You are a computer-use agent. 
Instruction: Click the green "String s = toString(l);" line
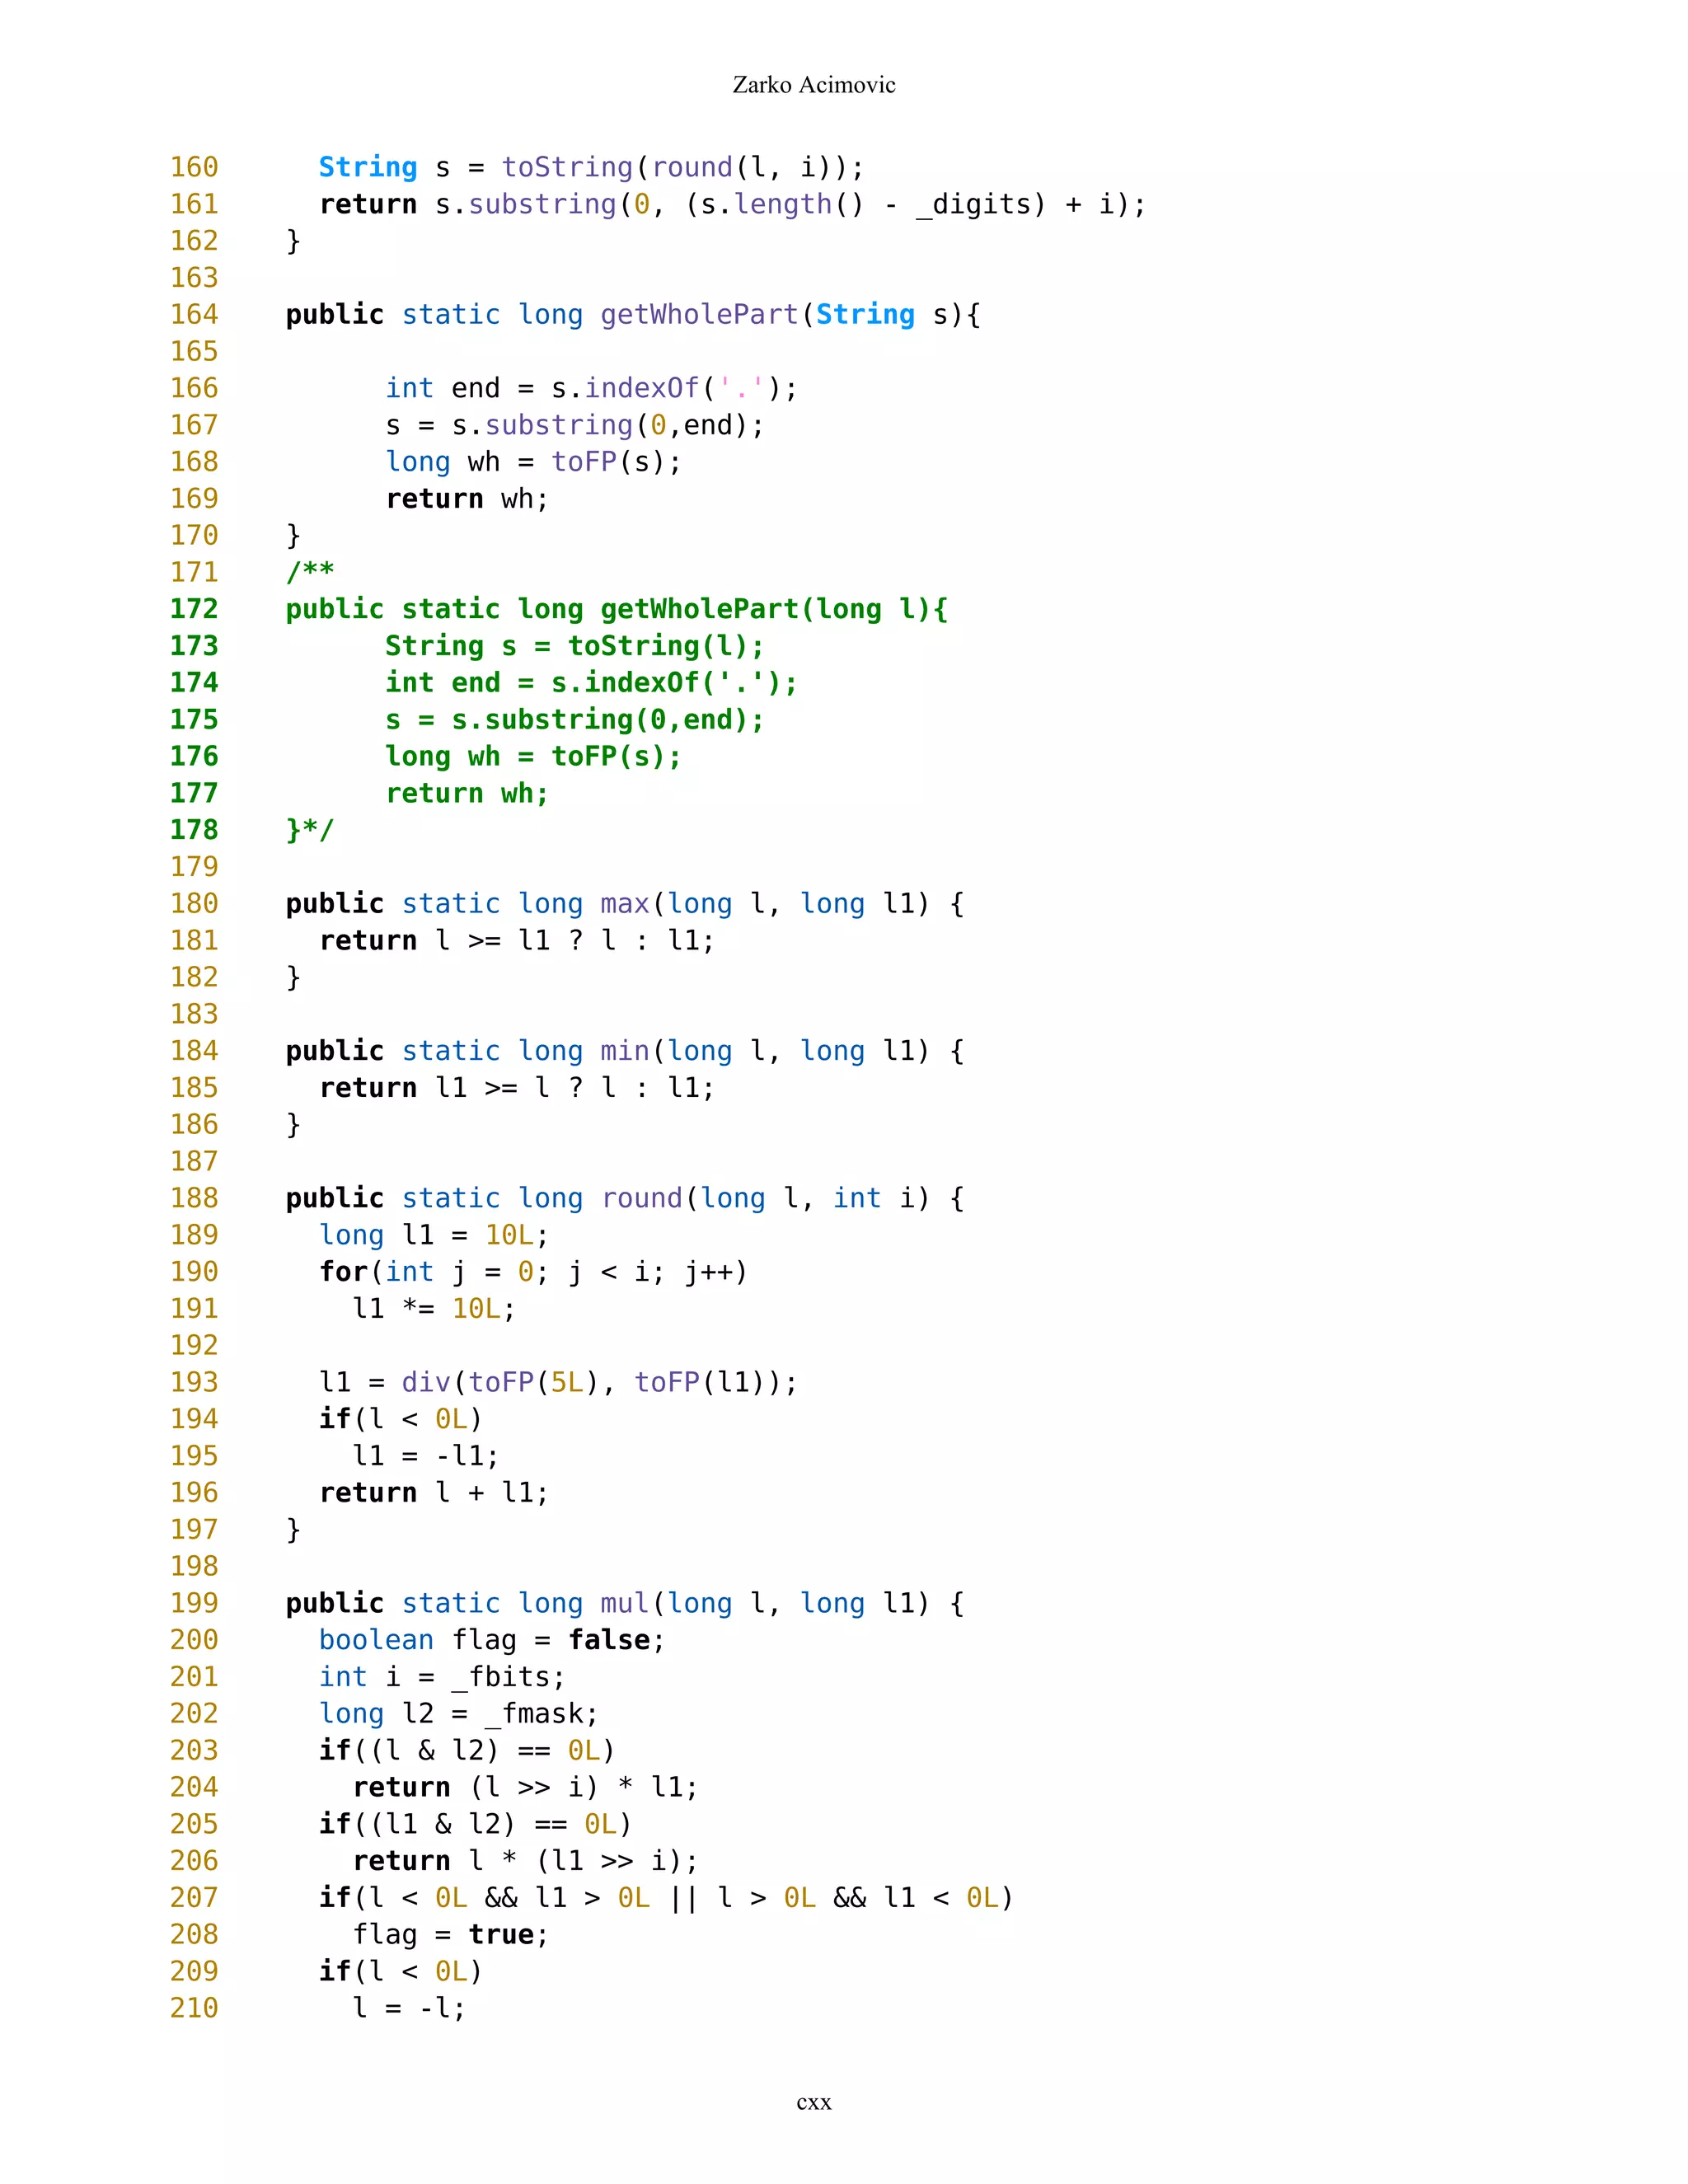click(x=575, y=646)
